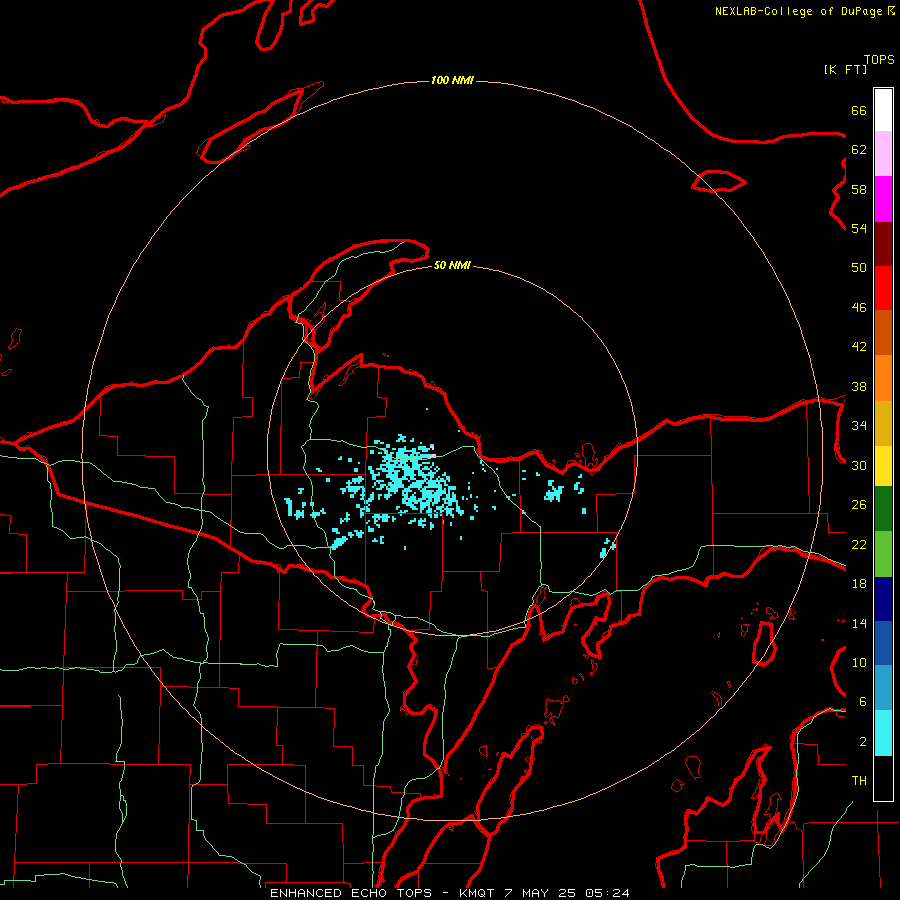Click the 42 value on the legend

[x=859, y=347]
